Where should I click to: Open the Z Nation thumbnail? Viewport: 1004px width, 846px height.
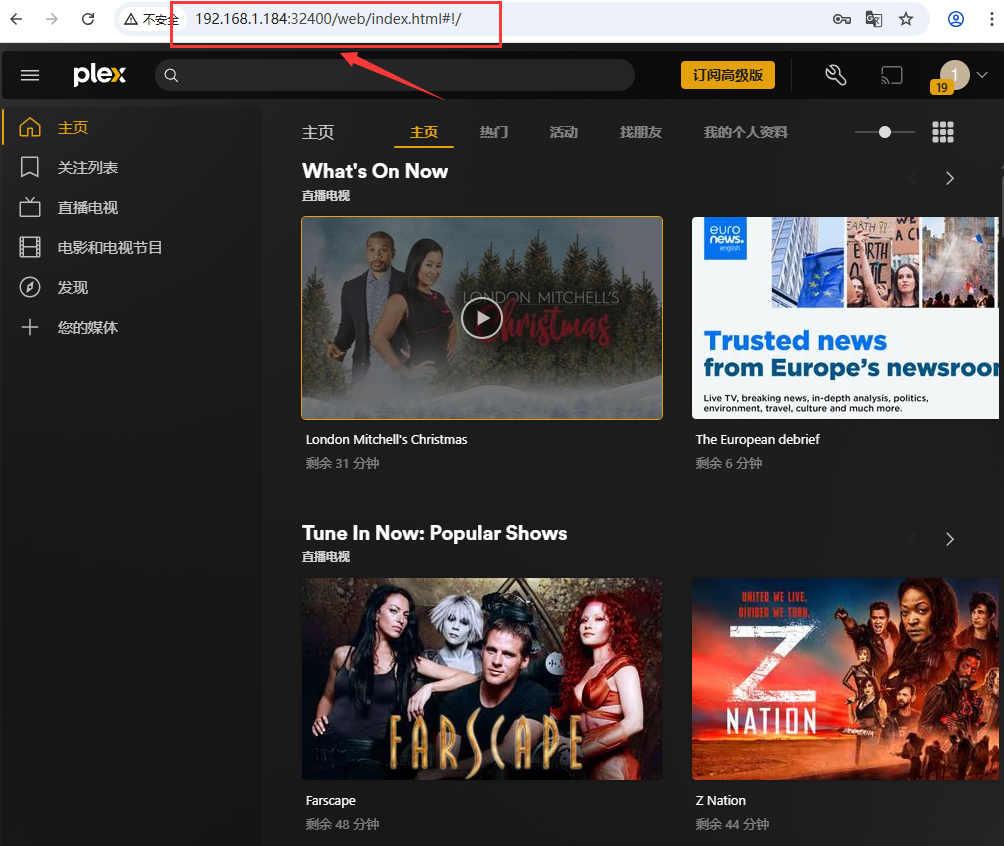point(845,679)
